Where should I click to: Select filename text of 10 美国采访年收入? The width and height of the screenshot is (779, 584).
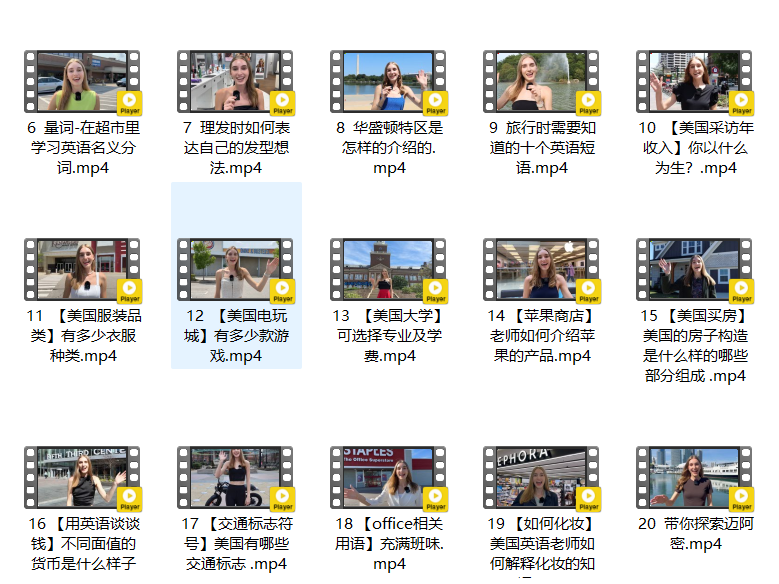[x=695, y=148]
